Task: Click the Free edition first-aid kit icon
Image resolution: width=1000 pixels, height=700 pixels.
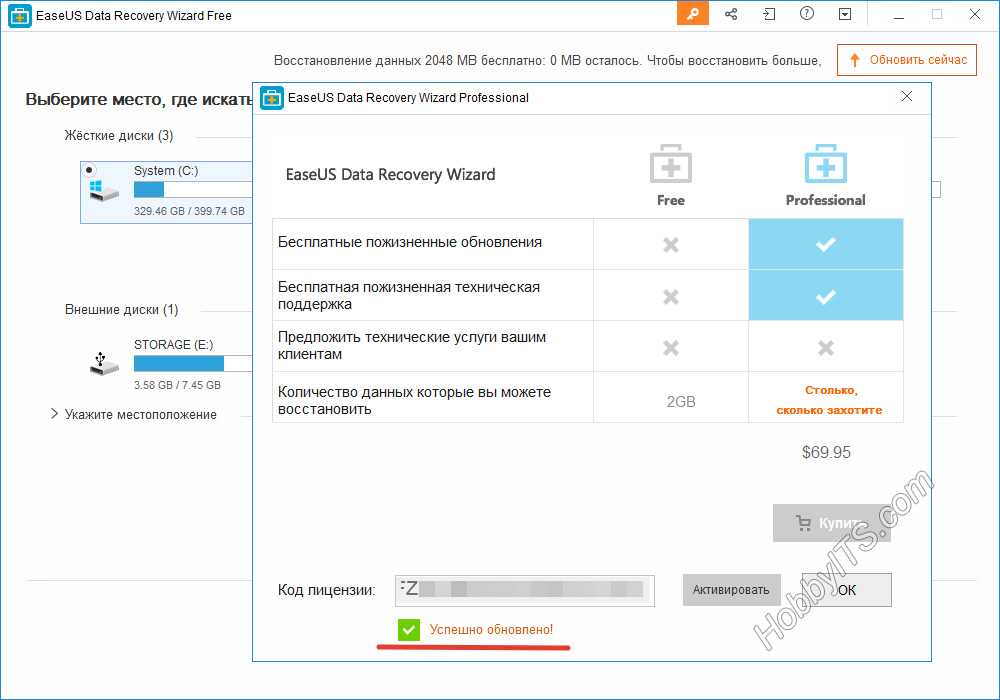Action: coord(670,164)
